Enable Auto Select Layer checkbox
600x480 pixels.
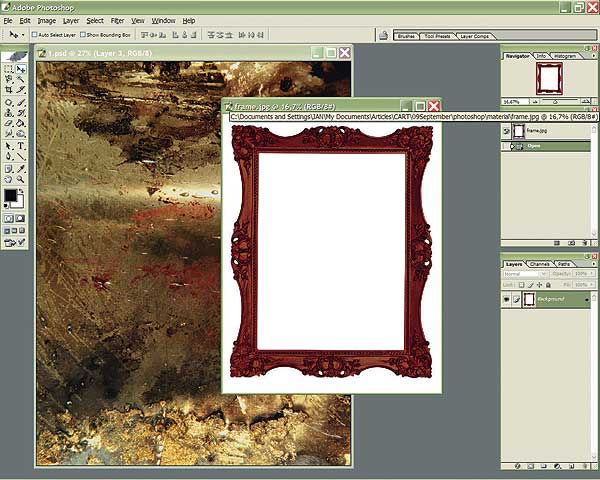tap(36, 34)
